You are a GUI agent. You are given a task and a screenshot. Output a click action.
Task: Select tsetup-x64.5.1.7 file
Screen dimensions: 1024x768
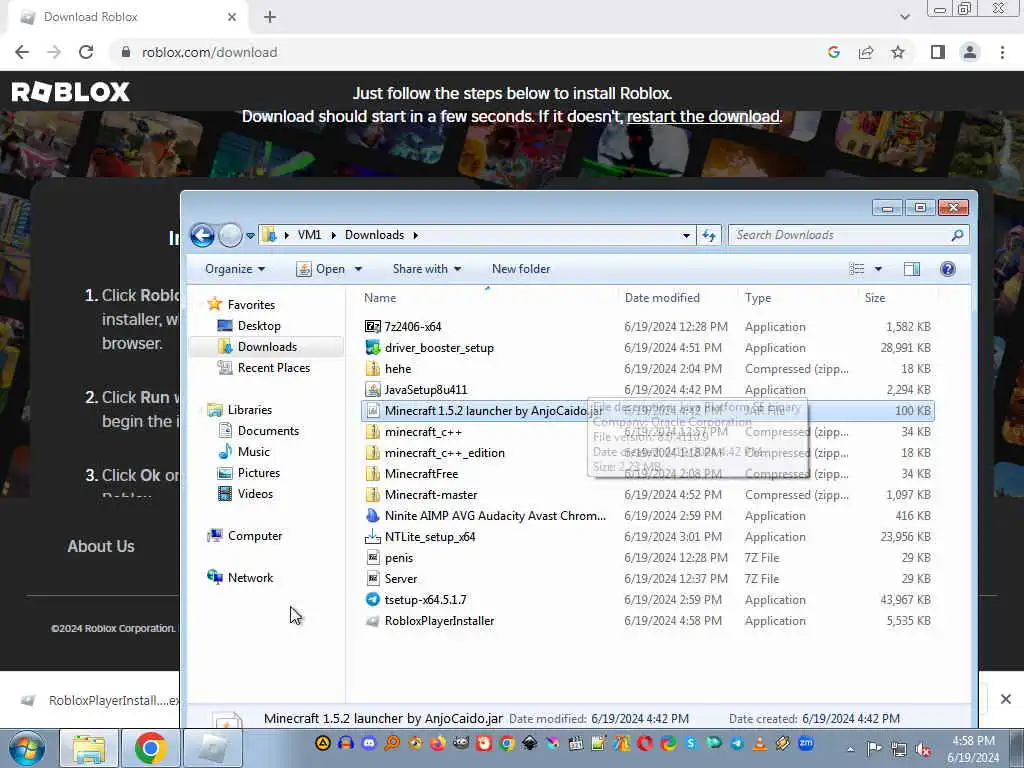(425, 600)
